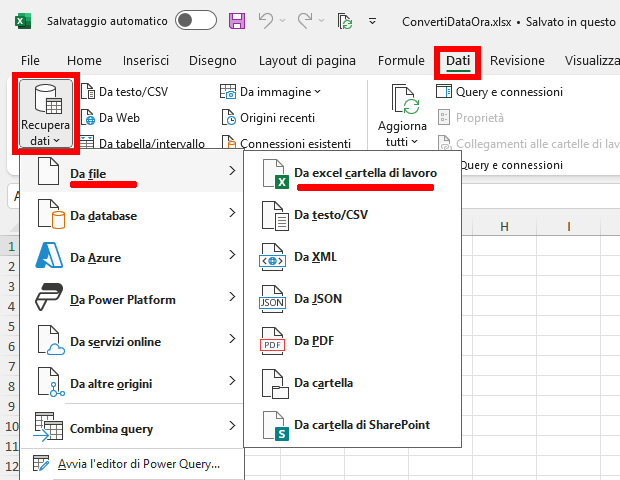Click the Save floppy disk icon
This screenshot has width=620, height=480.
click(237, 20)
